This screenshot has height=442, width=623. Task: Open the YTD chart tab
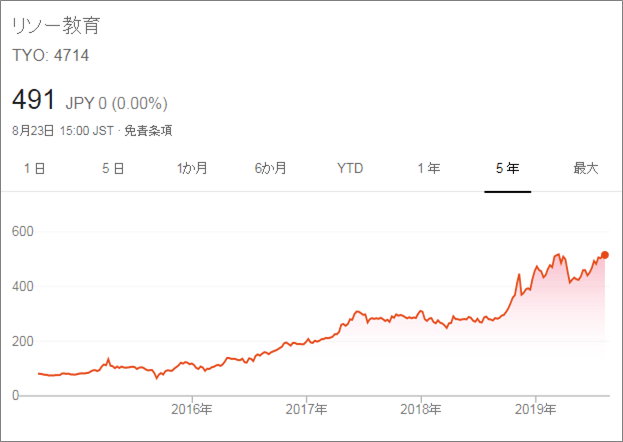pos(350,168)
